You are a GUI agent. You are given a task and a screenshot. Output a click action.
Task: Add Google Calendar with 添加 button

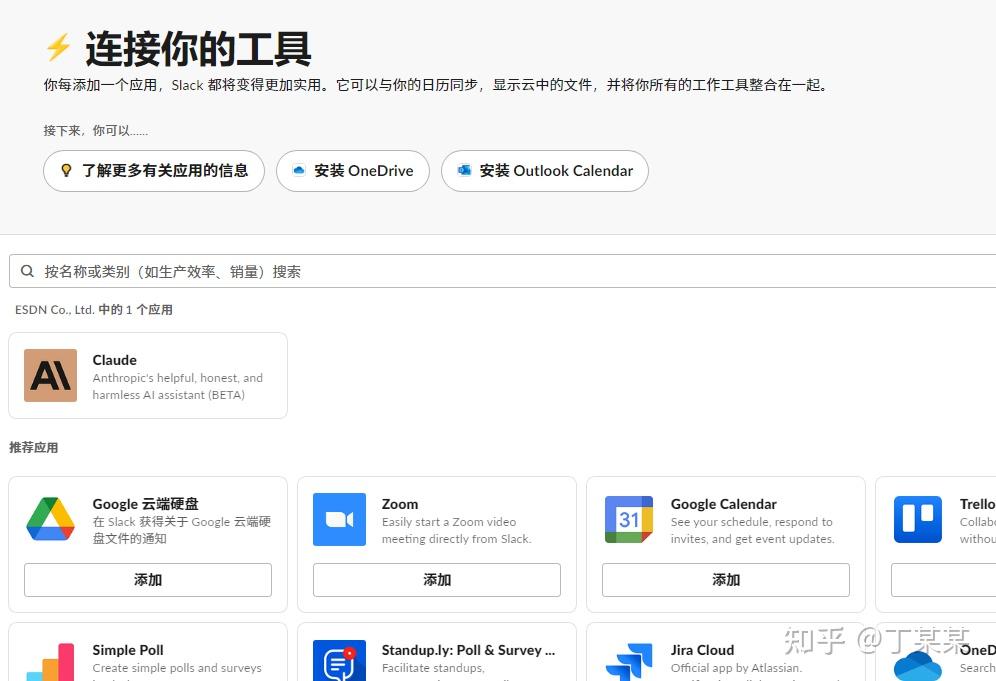coord(726,579)
